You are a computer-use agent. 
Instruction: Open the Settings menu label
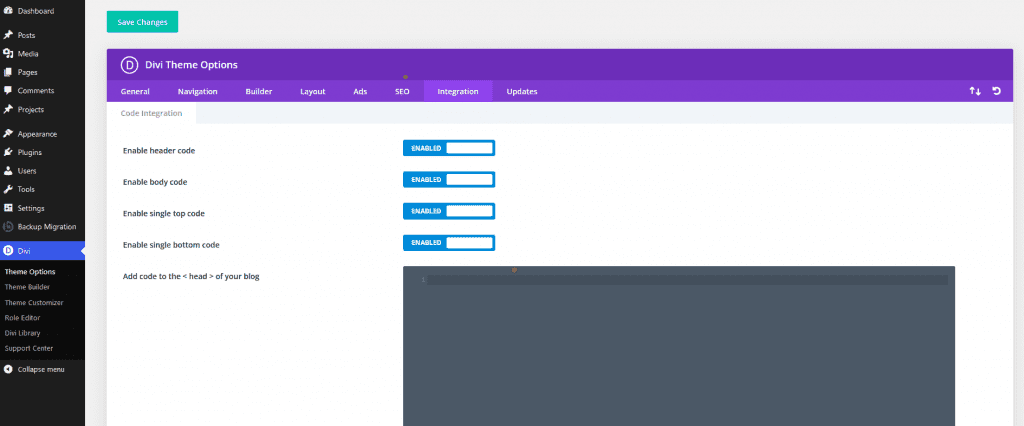click(x=31, y=208)
